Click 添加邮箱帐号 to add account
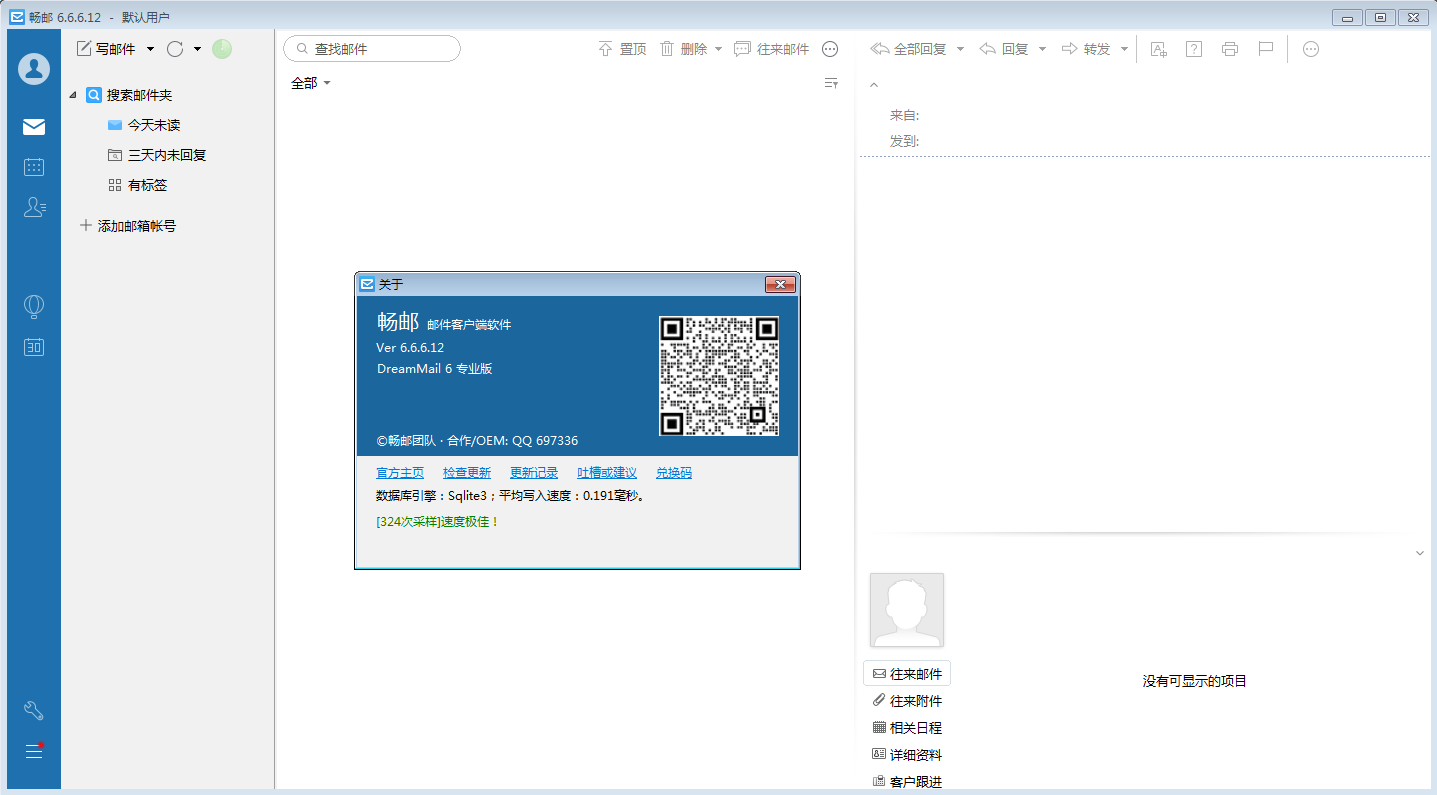The height and width of the screenshot is (795, 1437). (136, 226)
